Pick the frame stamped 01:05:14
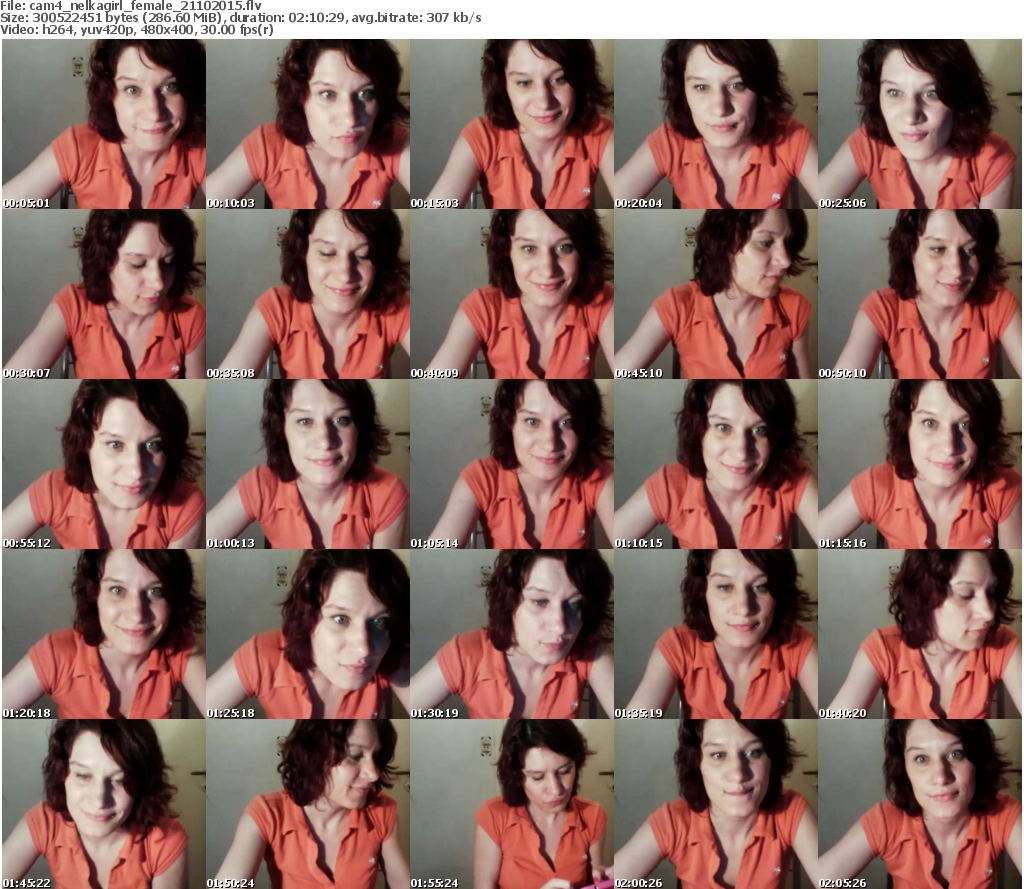 [x=511, y=464]
